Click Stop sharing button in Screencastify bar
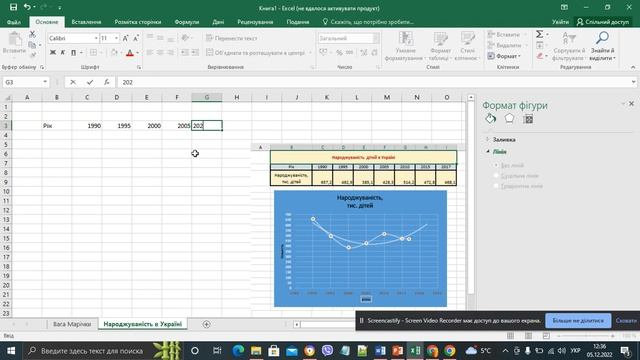The width and height of the screenshot is (640, 360). (578, 320)
